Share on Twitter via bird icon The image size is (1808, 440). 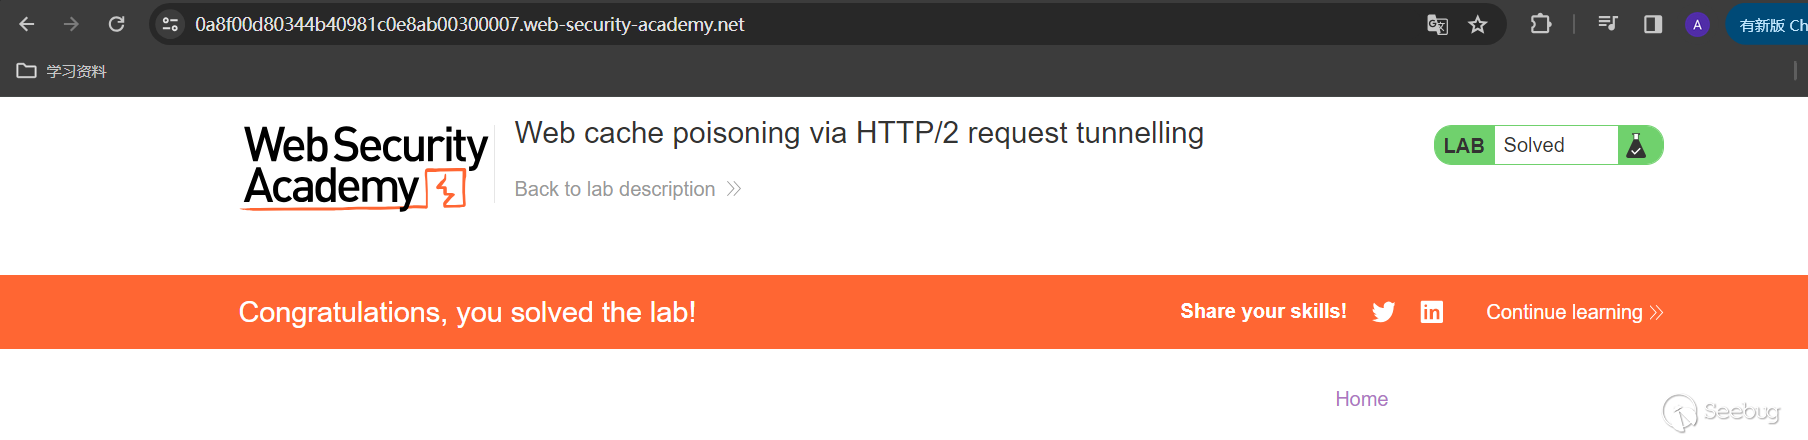tap(1384, 312)
